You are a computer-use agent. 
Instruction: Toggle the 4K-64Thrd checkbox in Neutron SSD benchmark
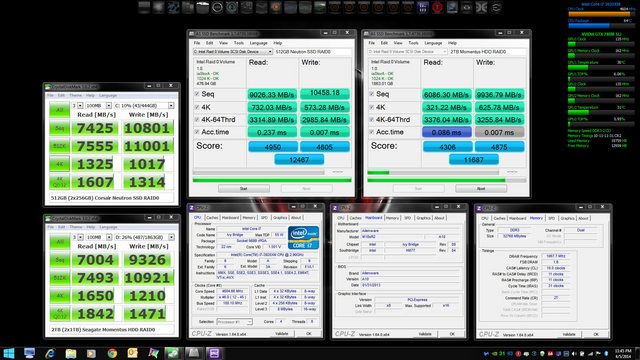(197, 119)
